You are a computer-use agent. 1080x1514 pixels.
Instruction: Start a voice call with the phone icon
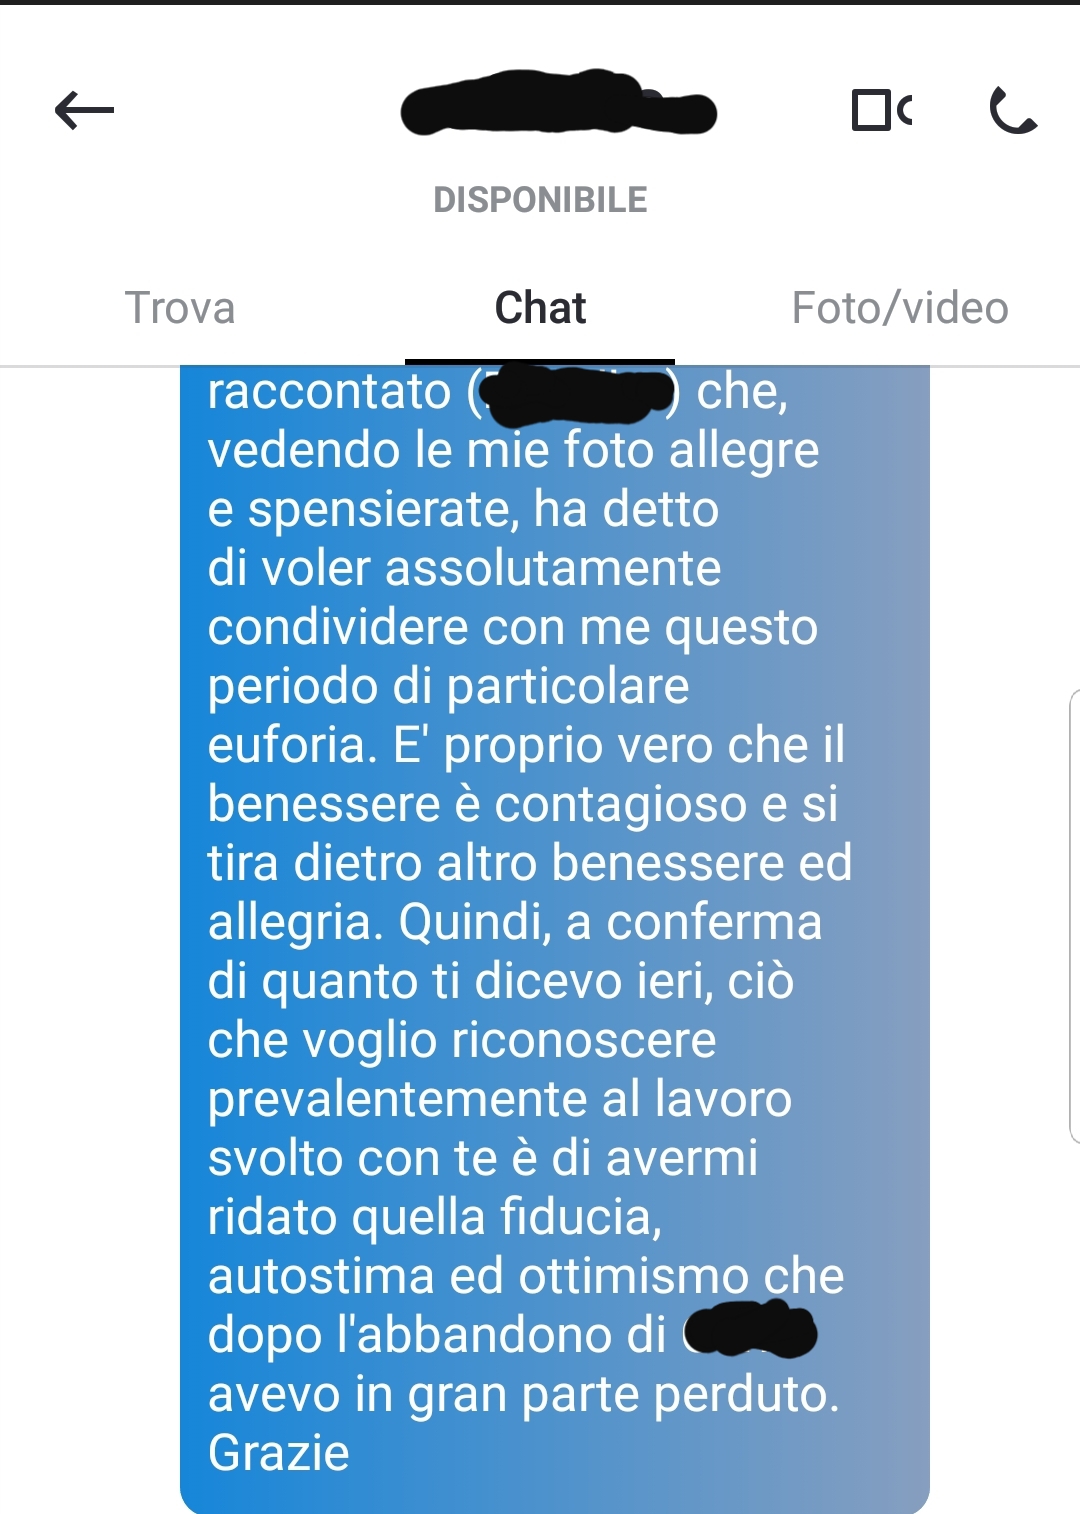(1013, 110)
